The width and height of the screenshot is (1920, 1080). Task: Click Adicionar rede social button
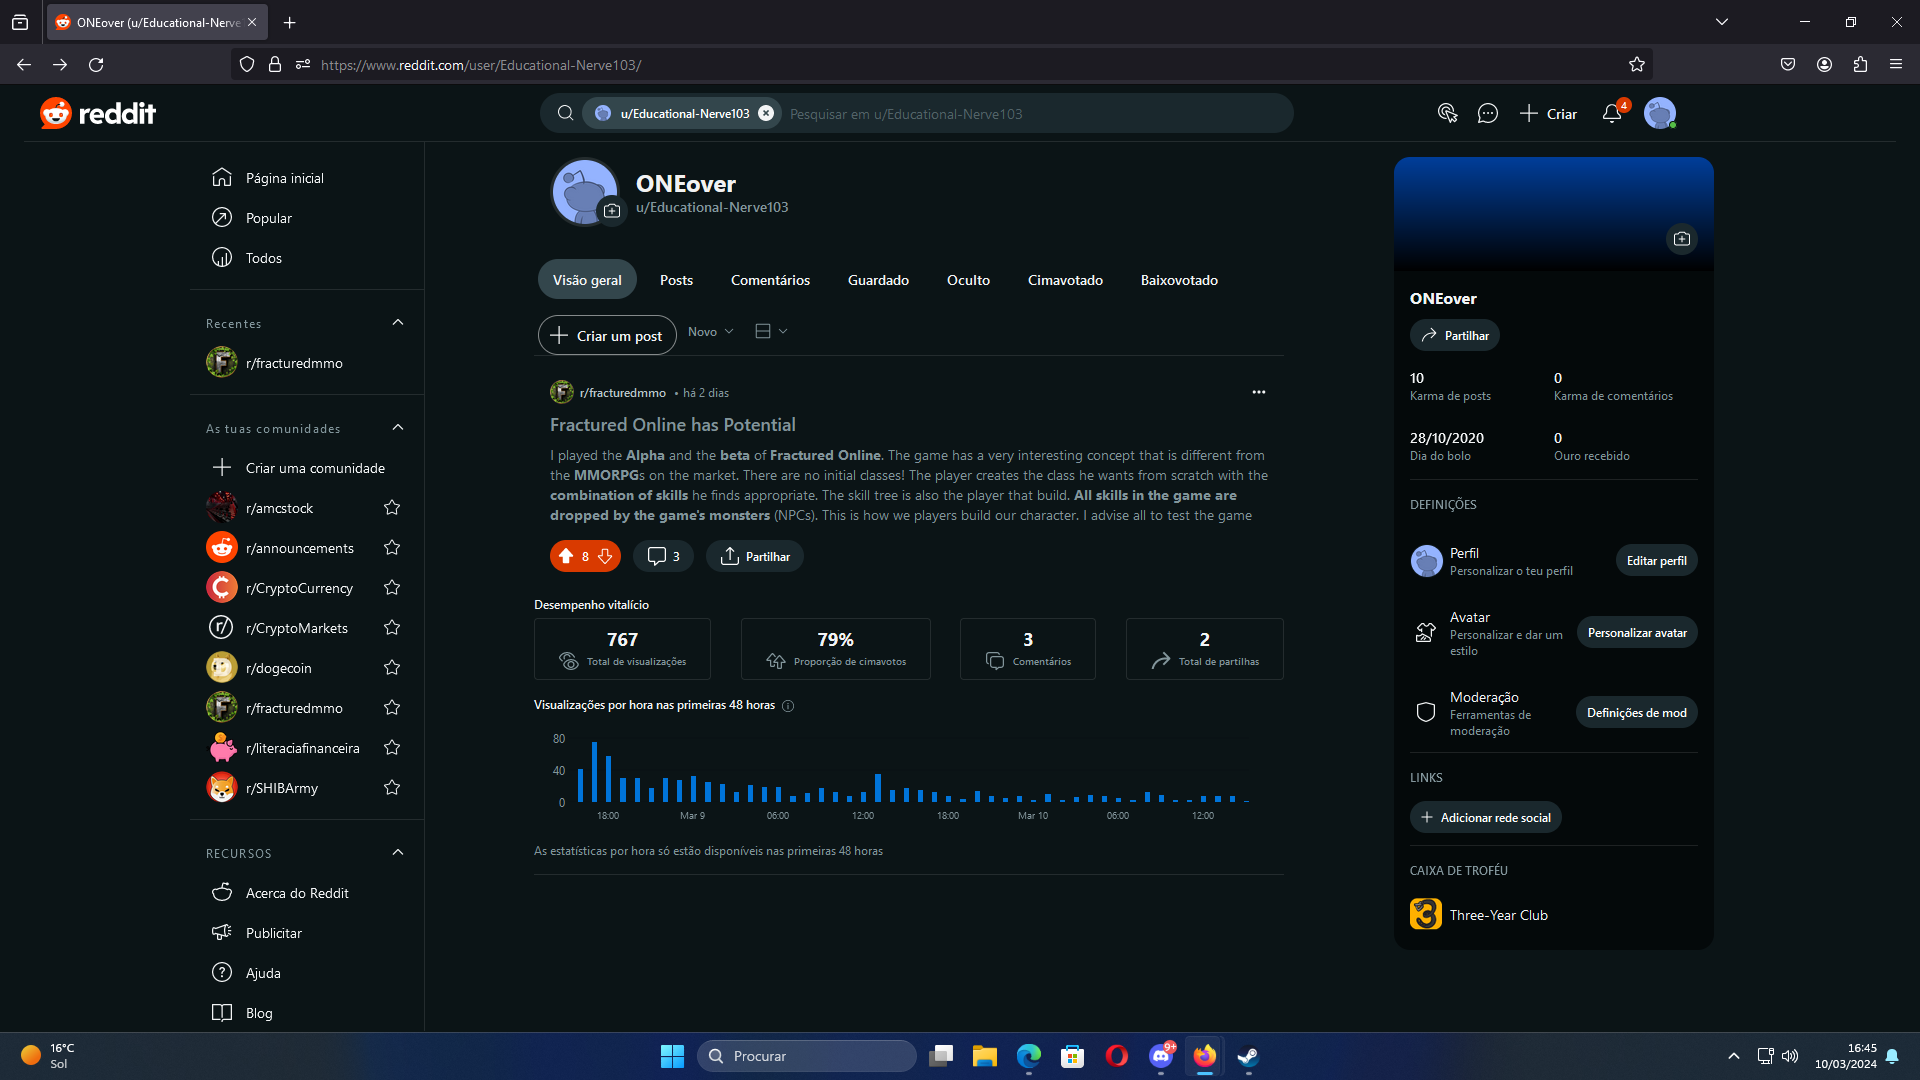(1486, 818)
